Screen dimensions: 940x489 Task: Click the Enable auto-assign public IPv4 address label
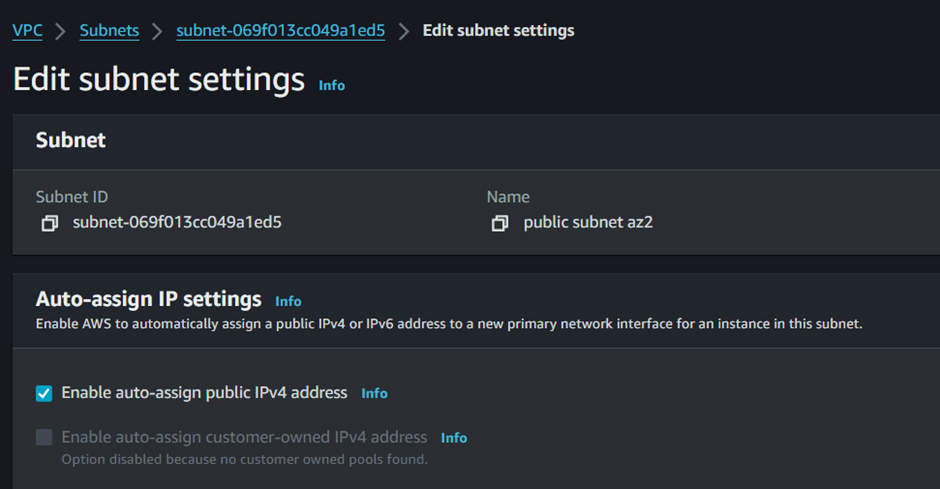click(x=204, y=393)
